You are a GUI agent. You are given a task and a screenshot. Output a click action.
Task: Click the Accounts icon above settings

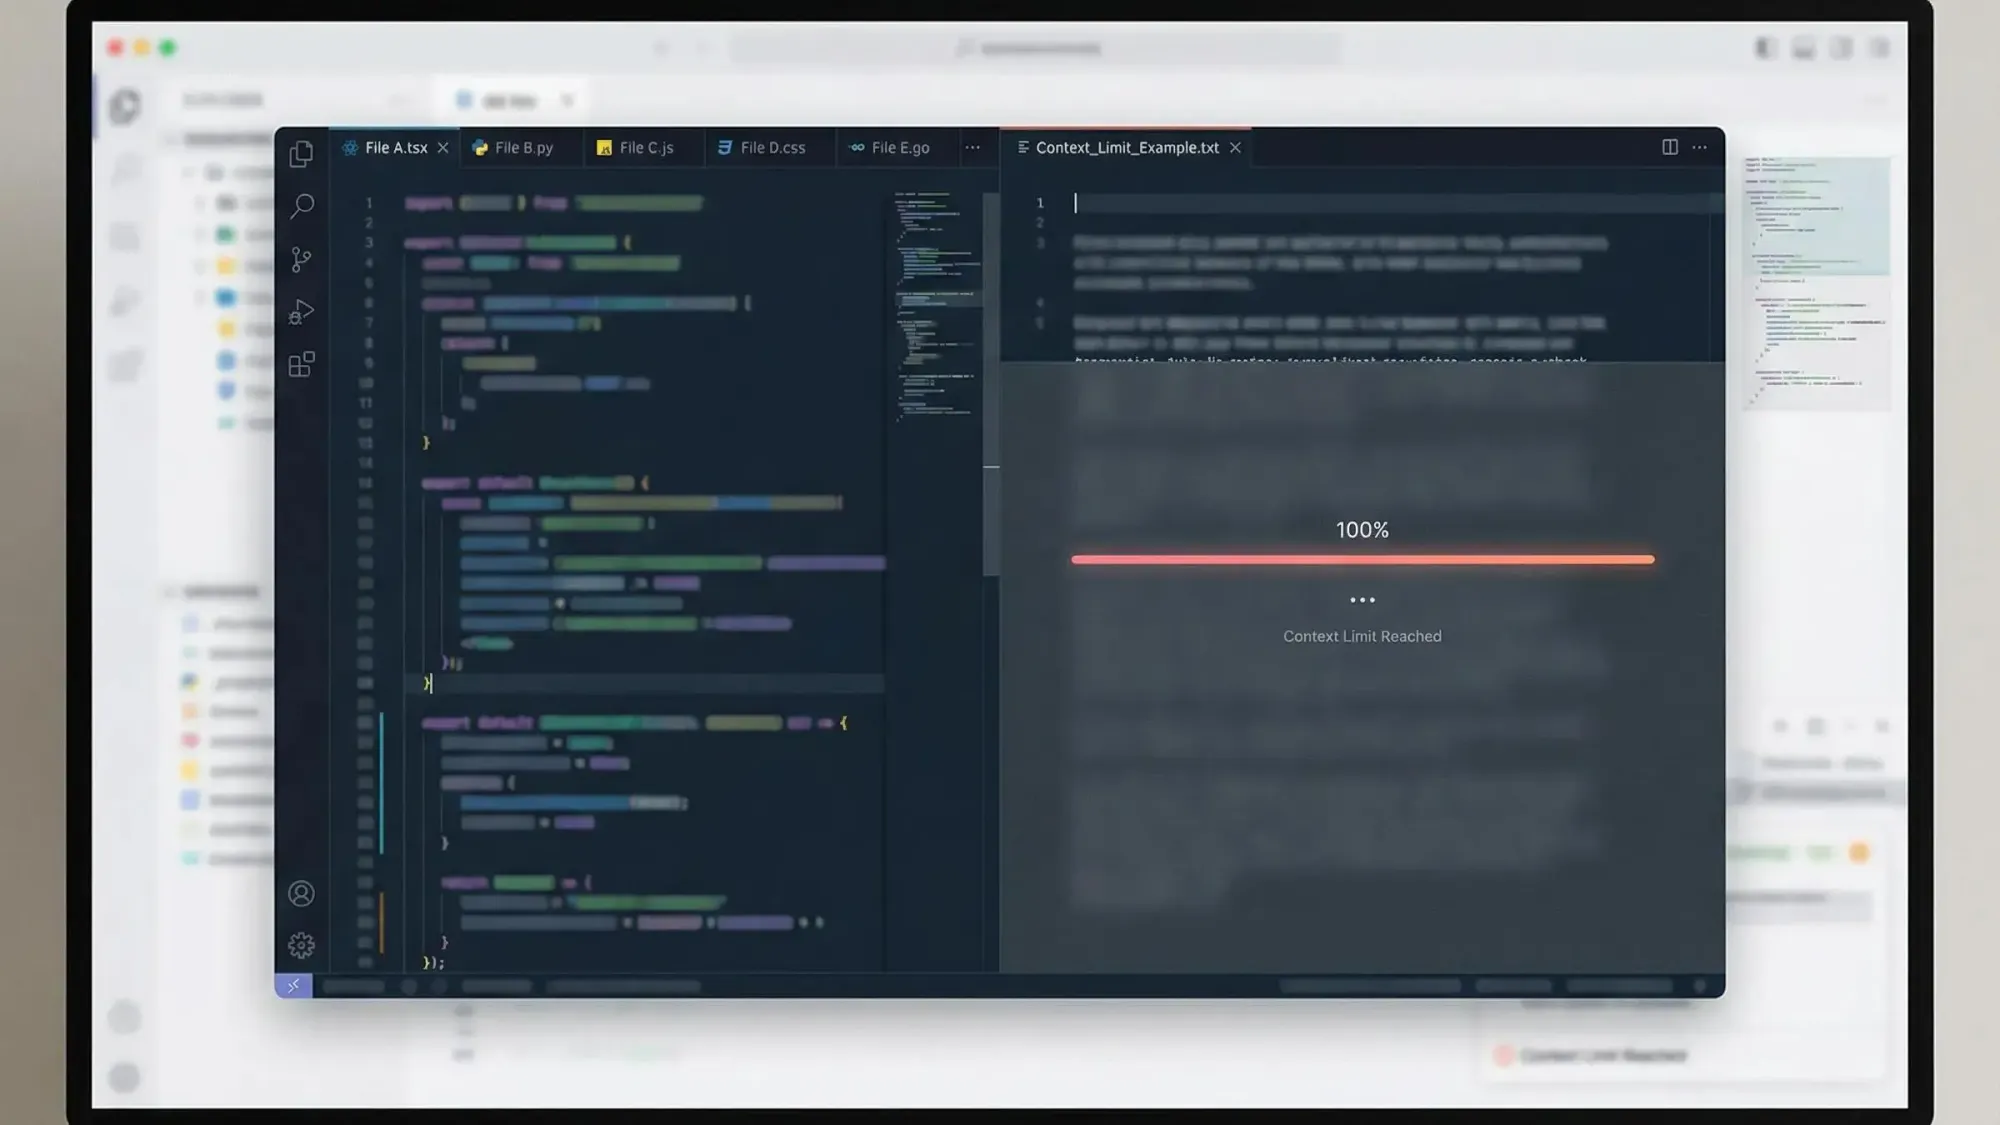point(301,893)
